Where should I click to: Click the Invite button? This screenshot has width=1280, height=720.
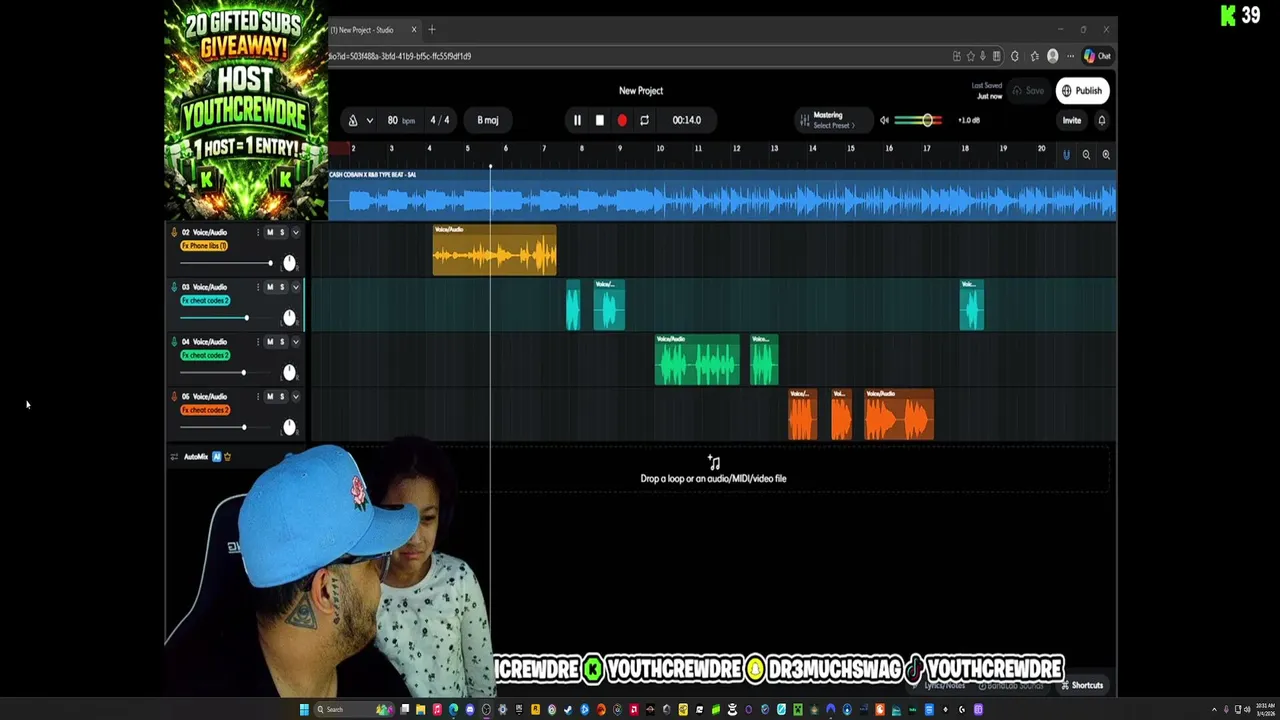[x=1071, y=120]
